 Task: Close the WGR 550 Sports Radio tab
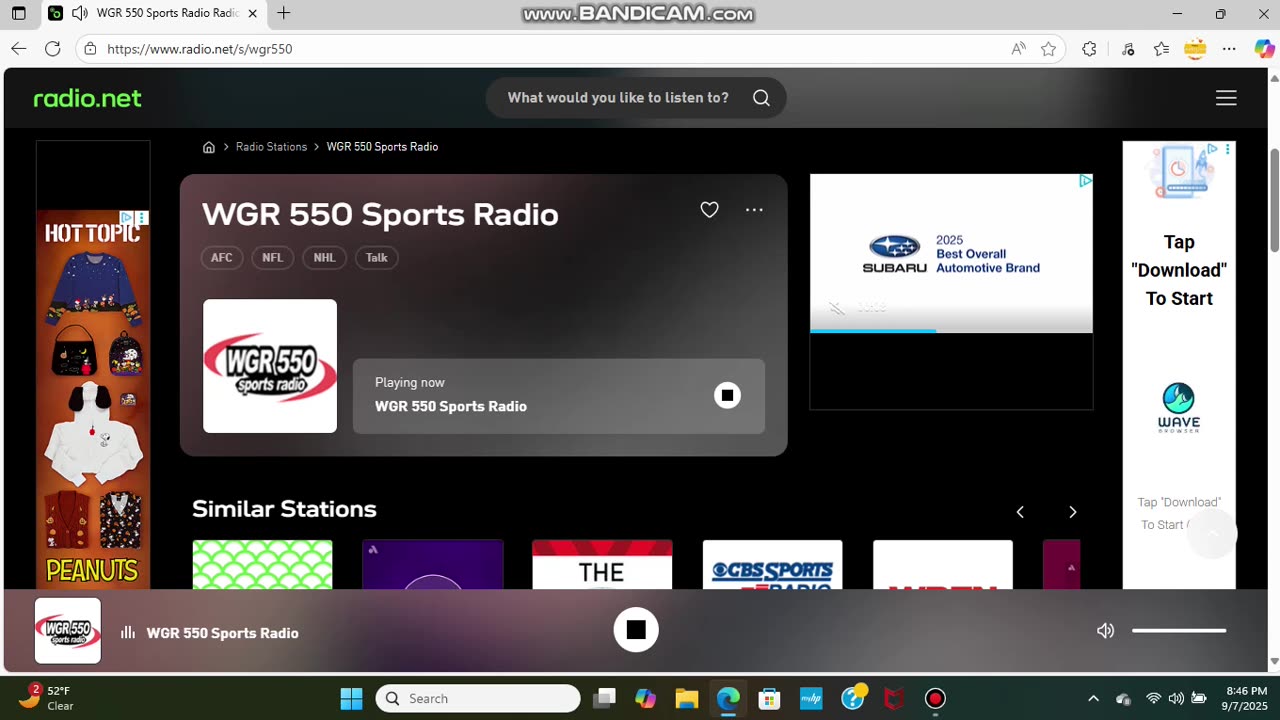[252, 14]
